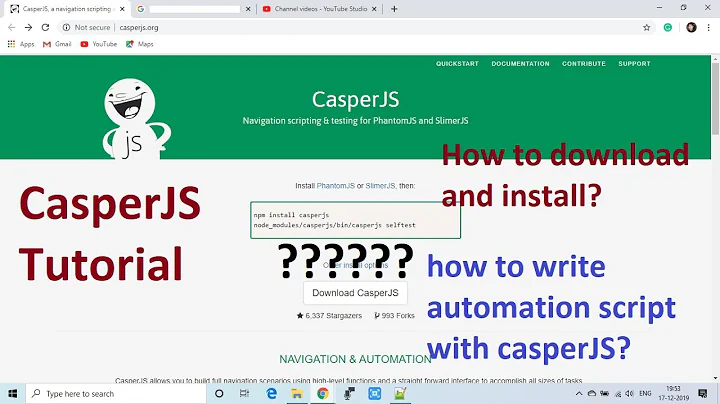Image resolution: width=720 pixels, height=404 pixels.
Task: Open the green editor taskbar app
Action: pyautogui.click(x=400, y=393)
